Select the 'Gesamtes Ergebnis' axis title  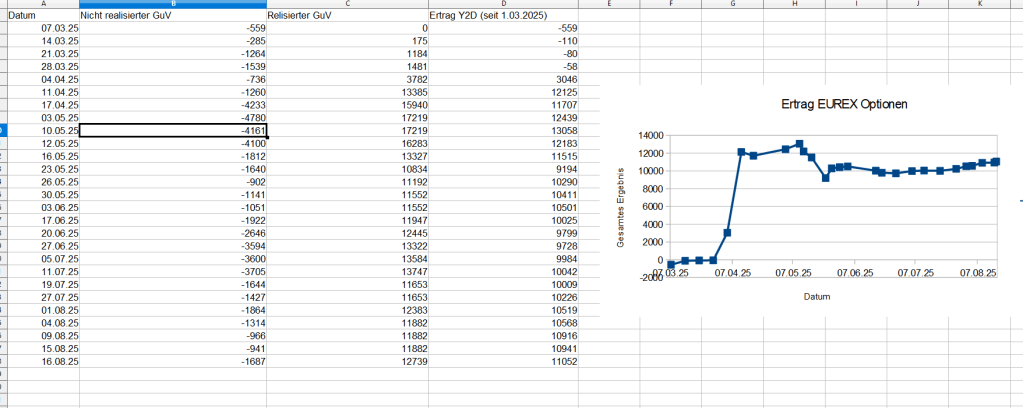click(621, 206)
